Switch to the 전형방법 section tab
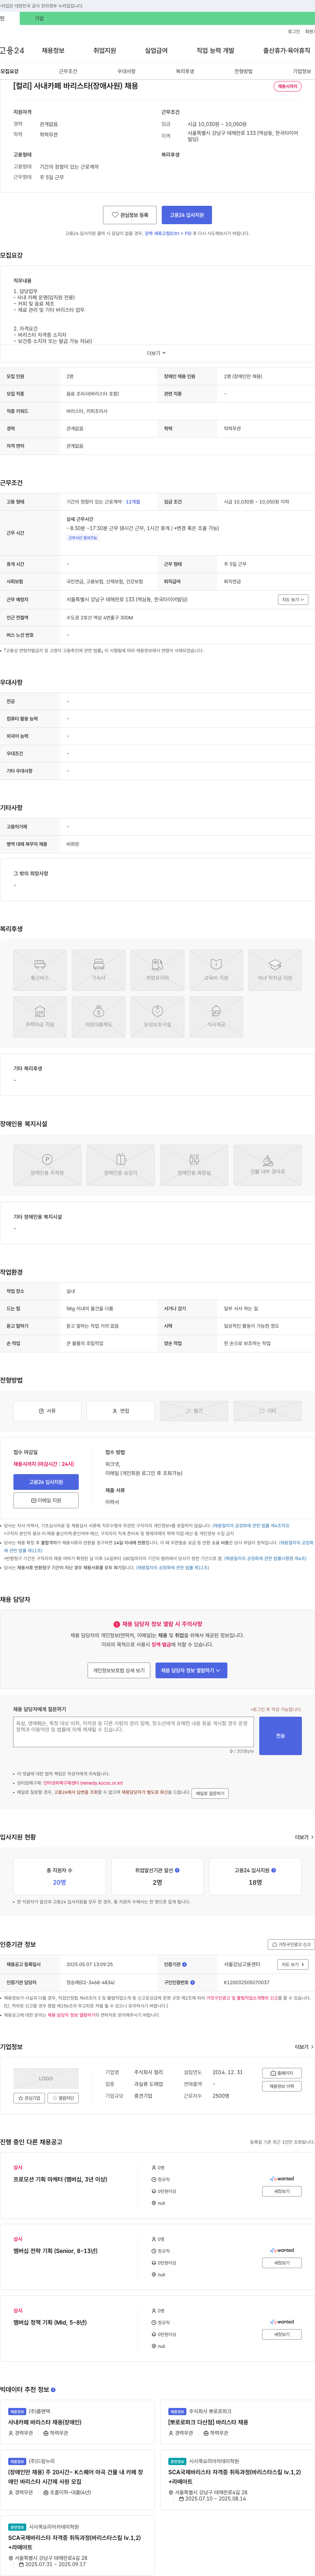This screenshot has width=315, height=2576. pos(243,71)
